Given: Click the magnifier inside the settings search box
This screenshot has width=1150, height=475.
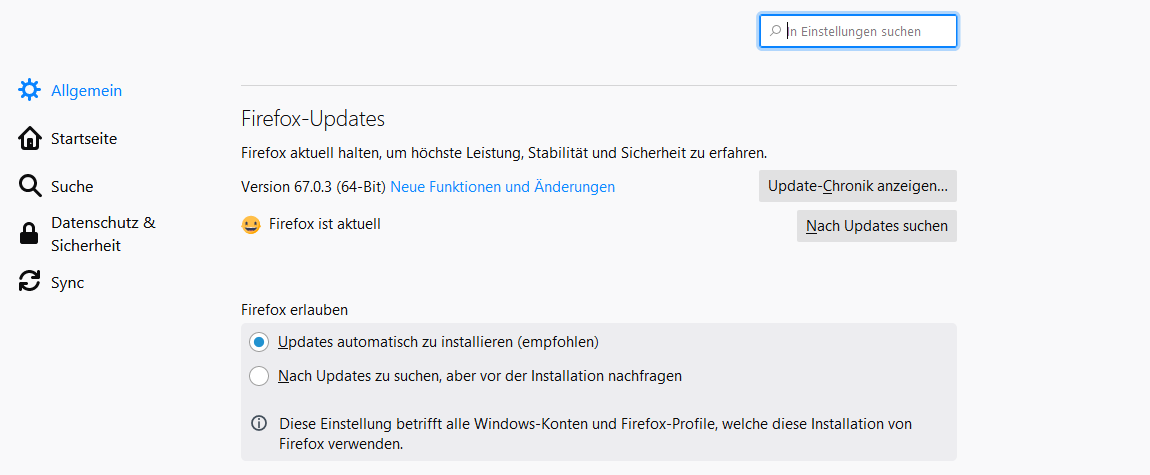Looking at the screenshot, I should (775, 32).
